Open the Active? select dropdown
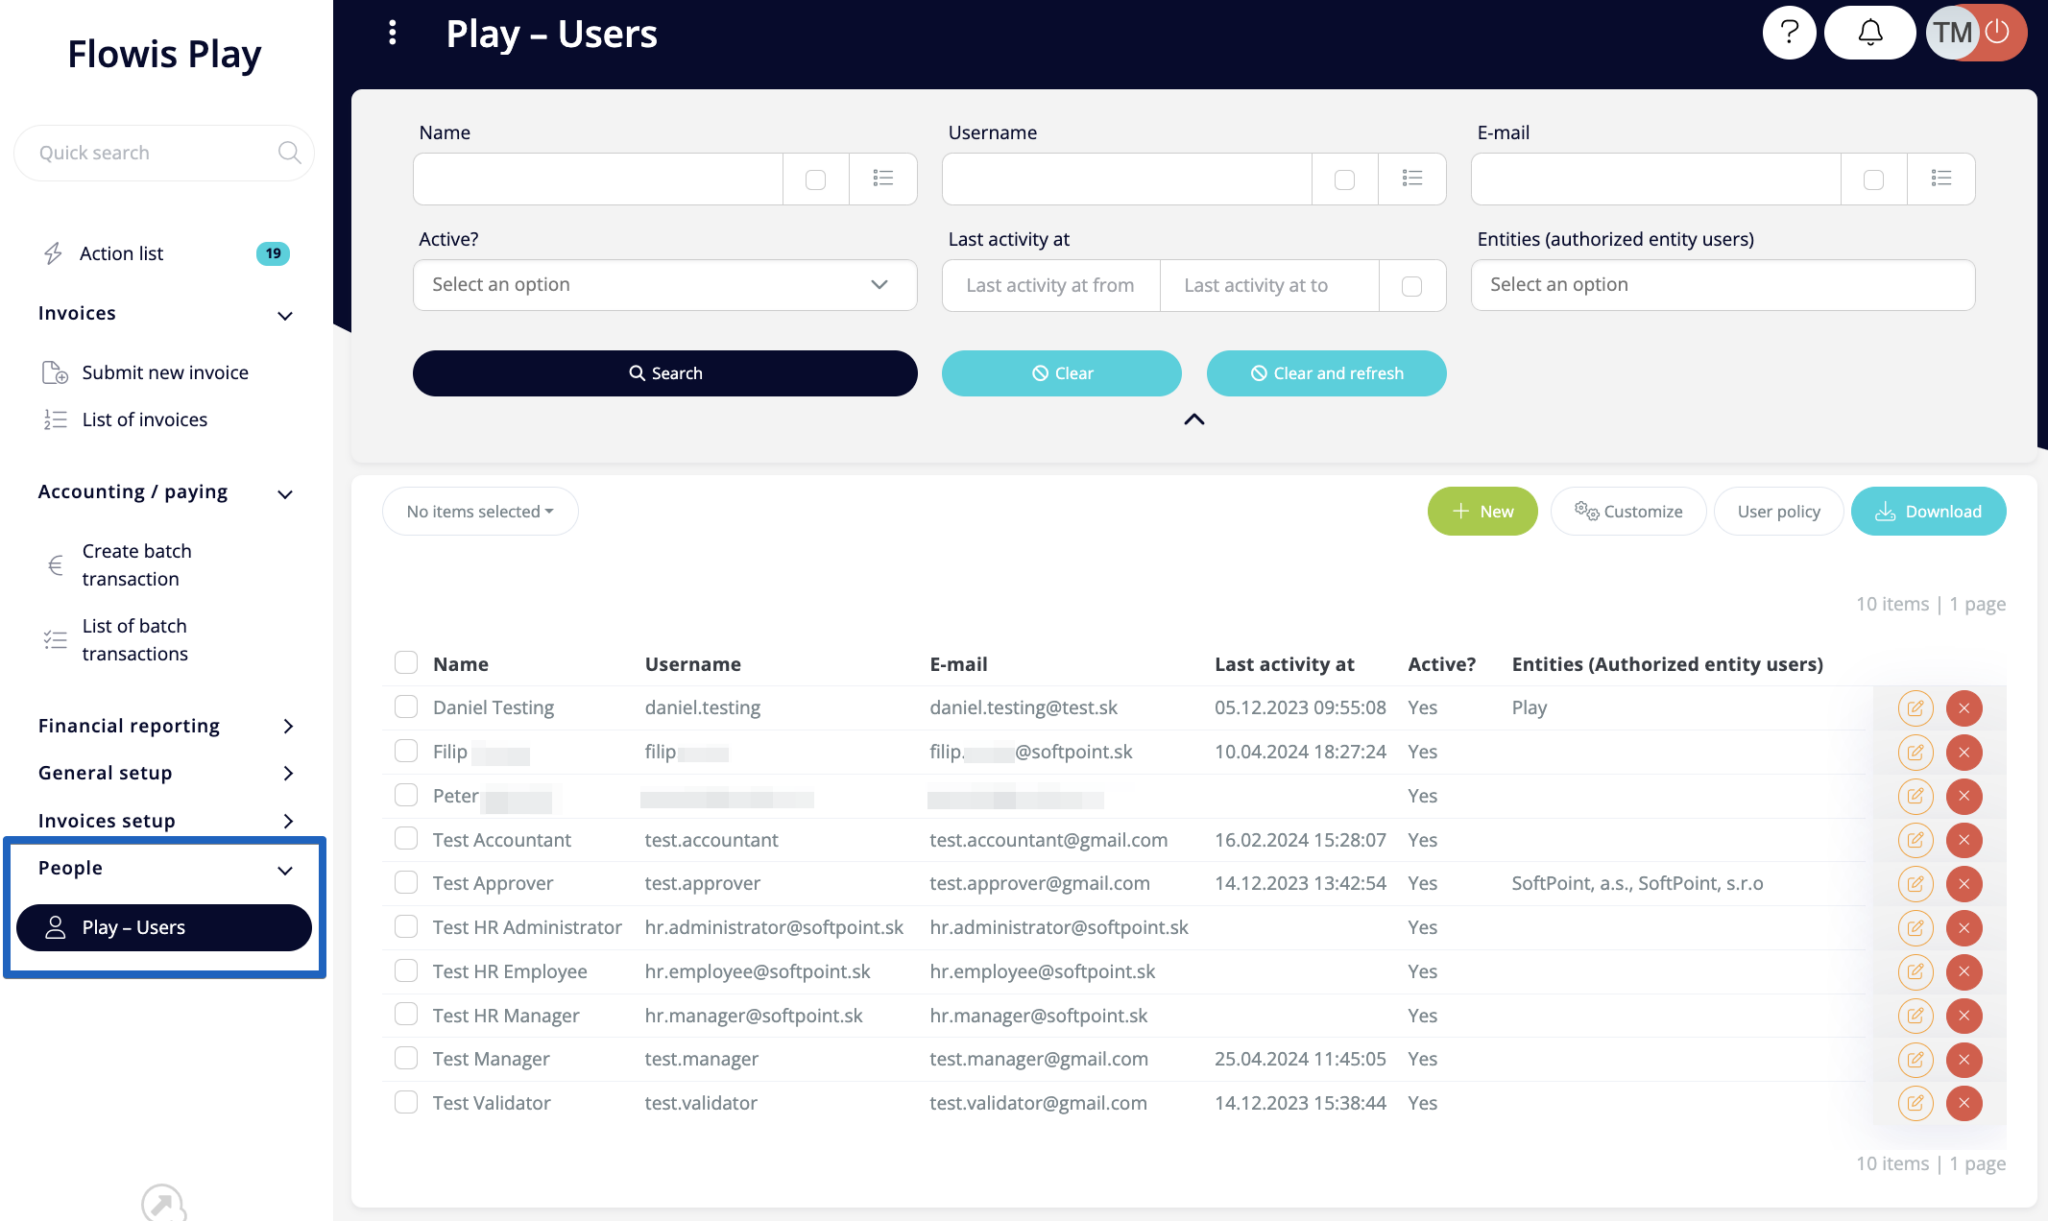The width and height of the screenshot is (2048, 1221). click(664, 285)
